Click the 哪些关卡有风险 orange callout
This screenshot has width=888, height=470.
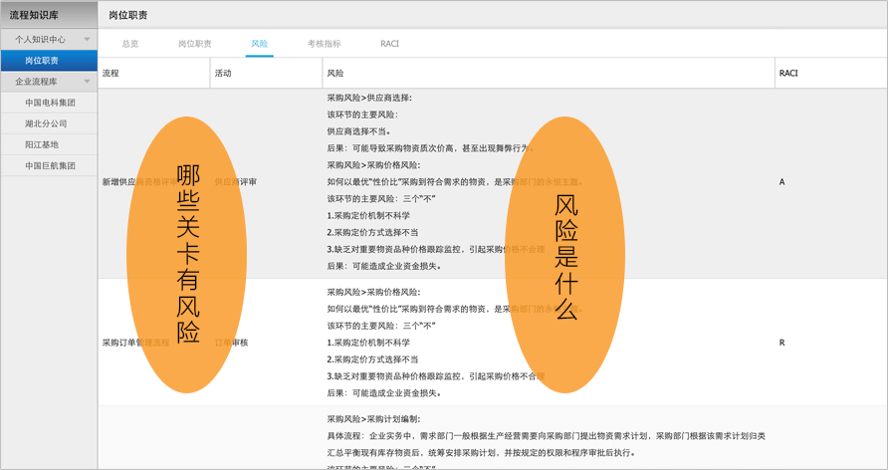(x=188, y=254)
